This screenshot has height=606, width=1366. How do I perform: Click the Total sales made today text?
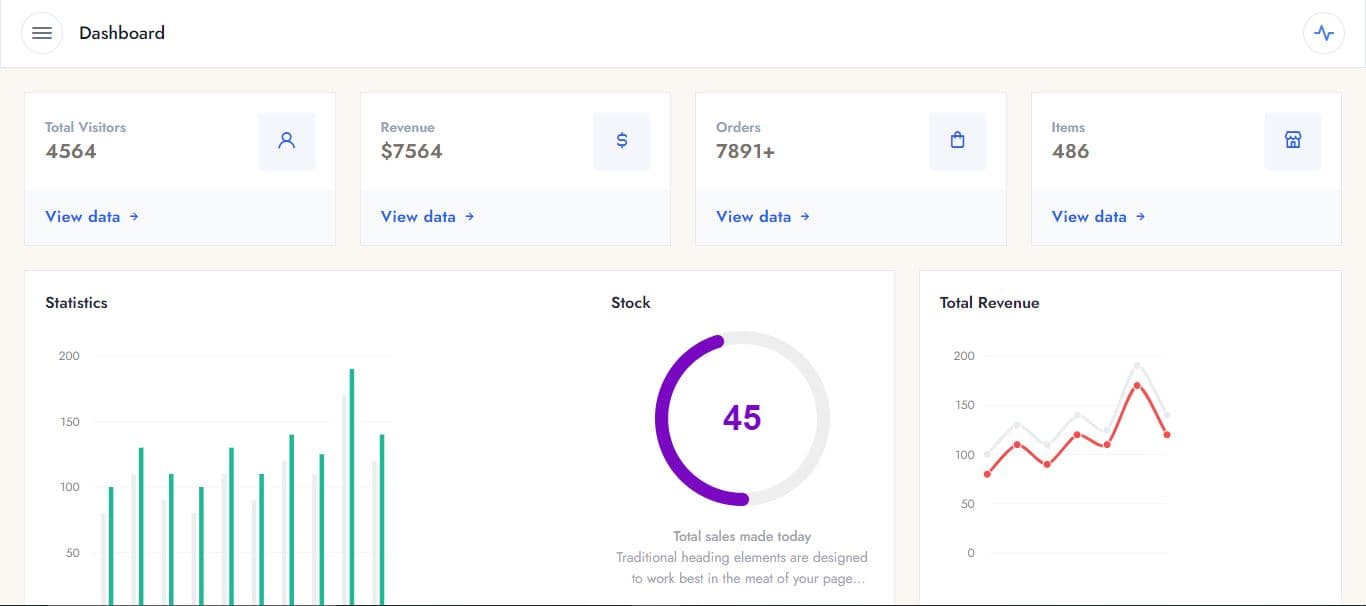[x=742, y=536]
